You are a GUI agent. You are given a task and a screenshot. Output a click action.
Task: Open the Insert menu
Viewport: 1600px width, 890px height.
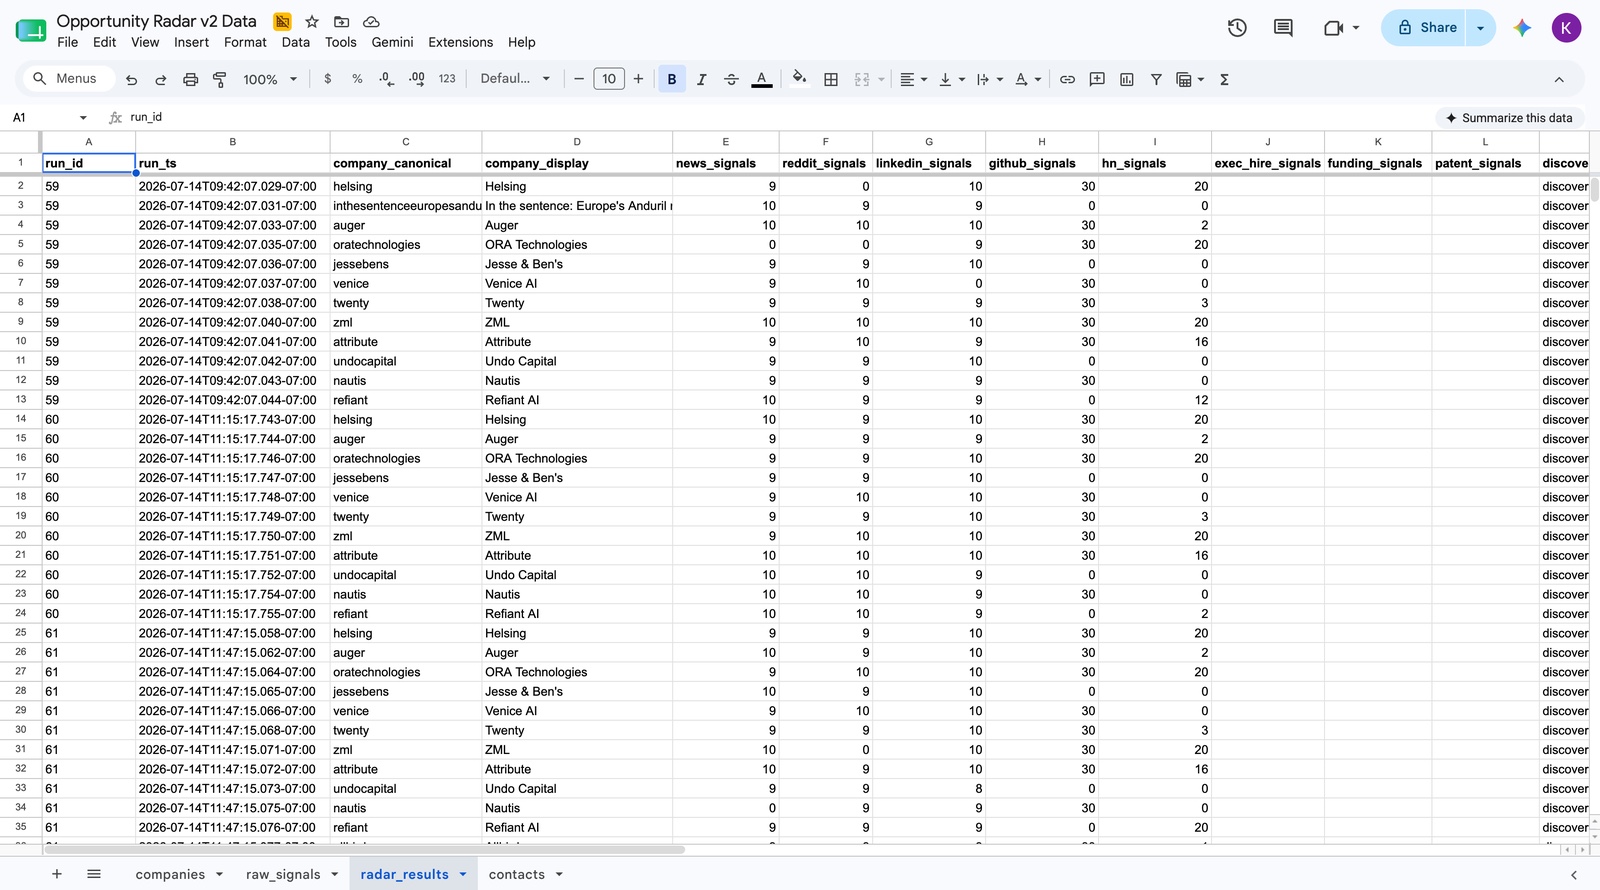pos(191,42)
